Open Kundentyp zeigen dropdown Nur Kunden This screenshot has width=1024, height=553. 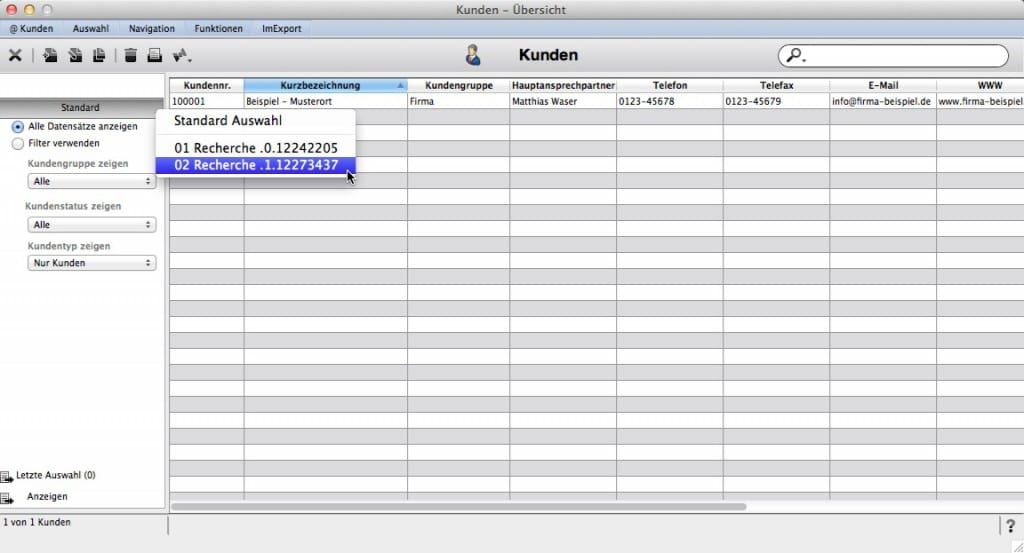(x=91, y=263)
